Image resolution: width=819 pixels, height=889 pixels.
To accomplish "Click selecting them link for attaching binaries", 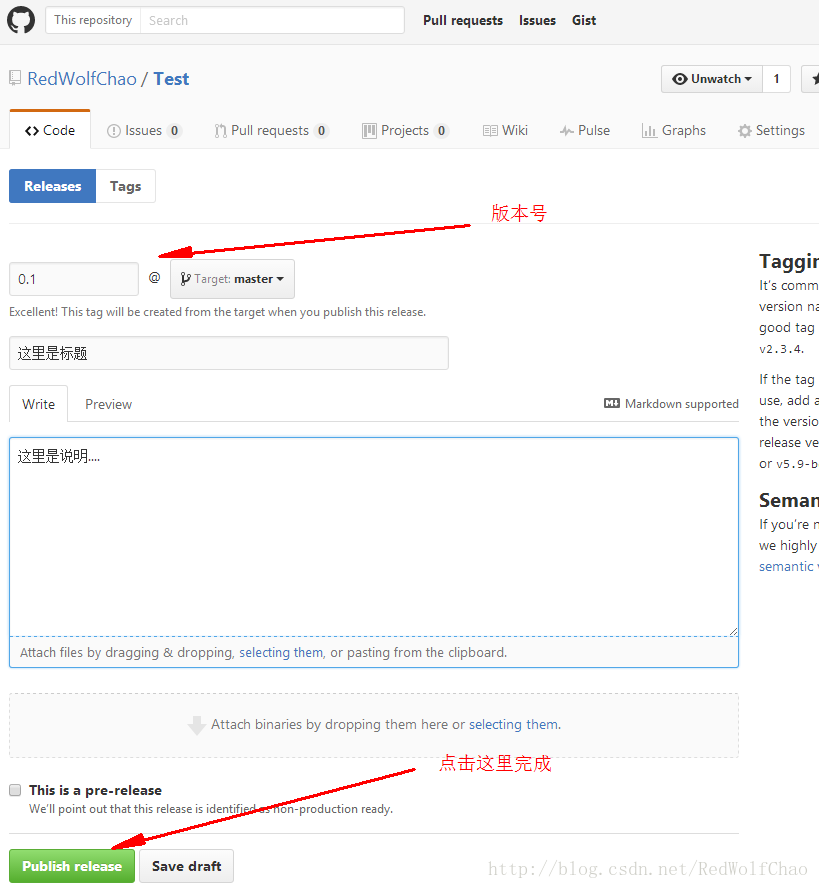I will click(x=514, y=725).
